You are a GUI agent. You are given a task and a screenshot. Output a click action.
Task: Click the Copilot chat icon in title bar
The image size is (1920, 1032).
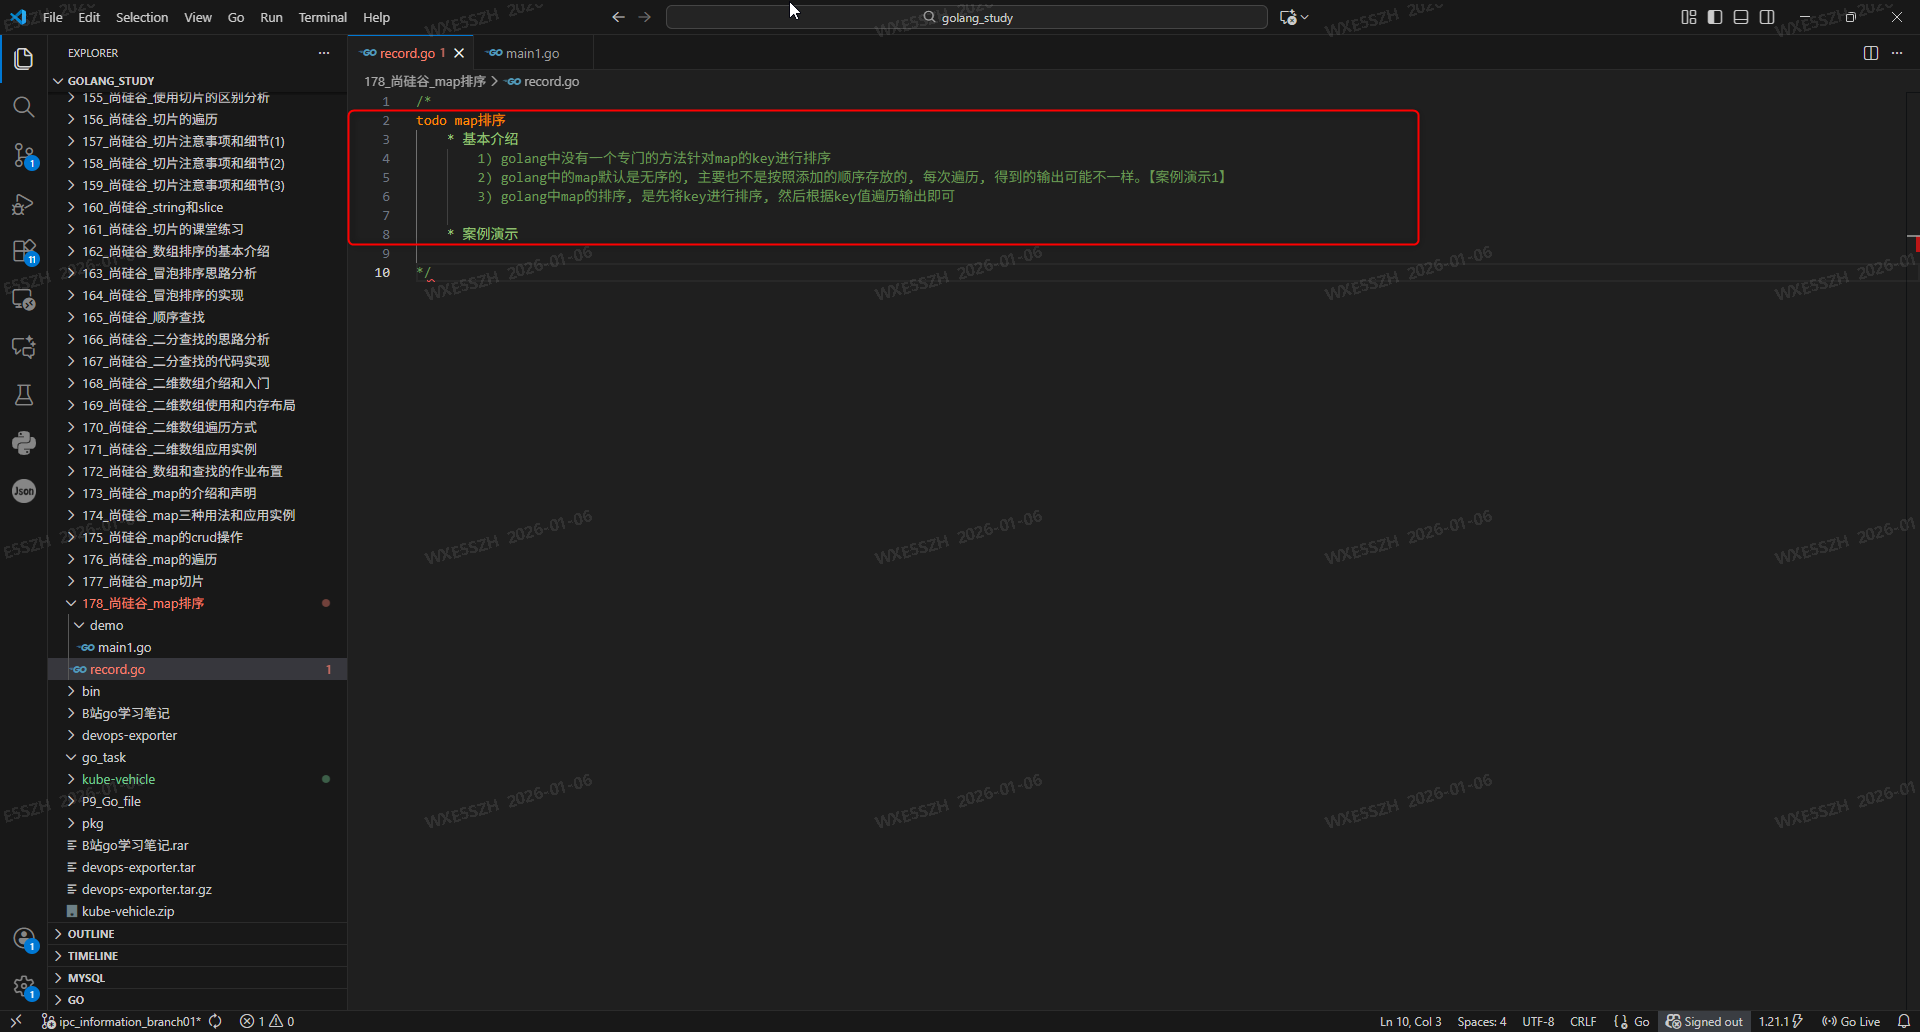(x=1288, y=17)
